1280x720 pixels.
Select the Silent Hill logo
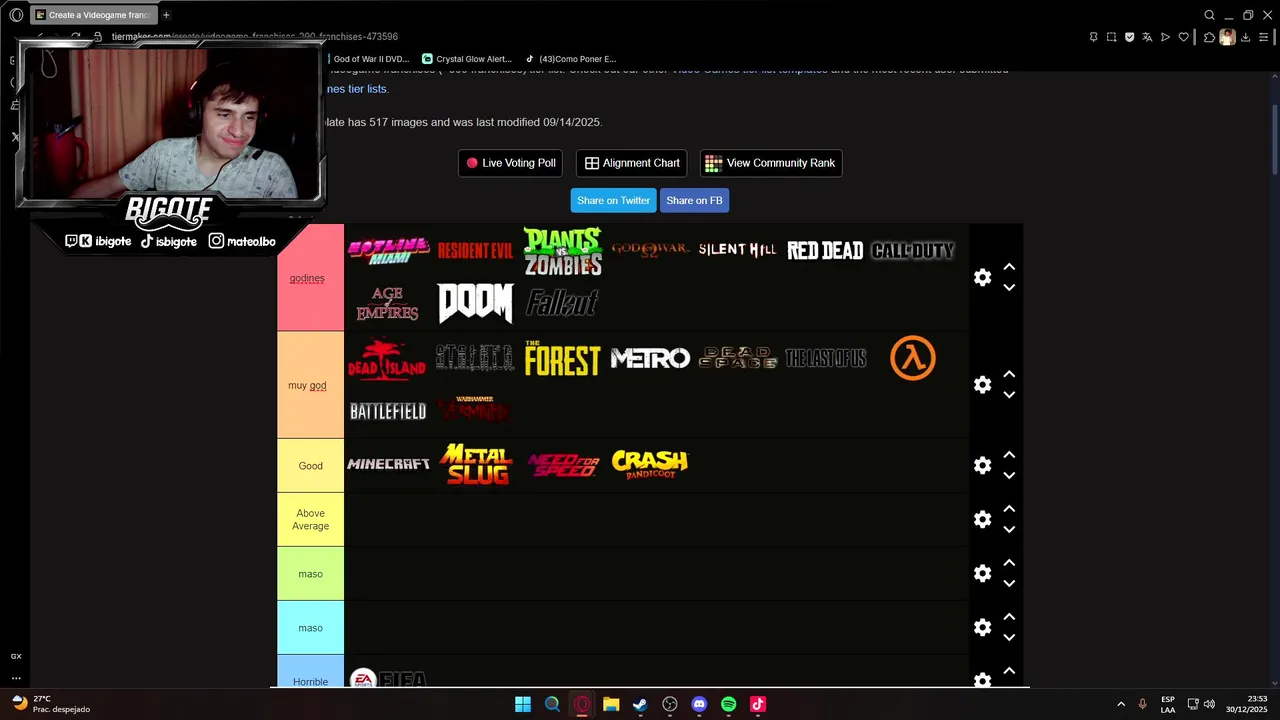(x=737, y=250)
